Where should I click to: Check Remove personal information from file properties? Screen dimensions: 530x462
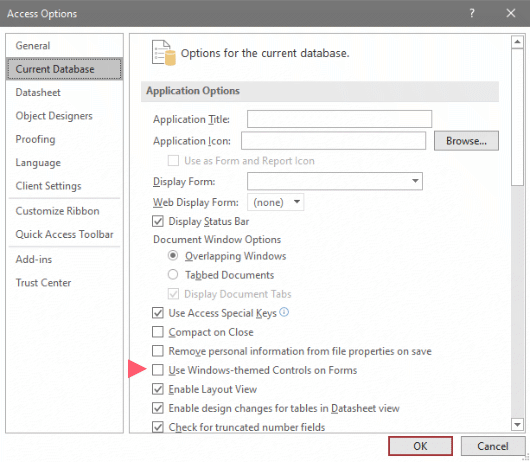tap(158, 351)
